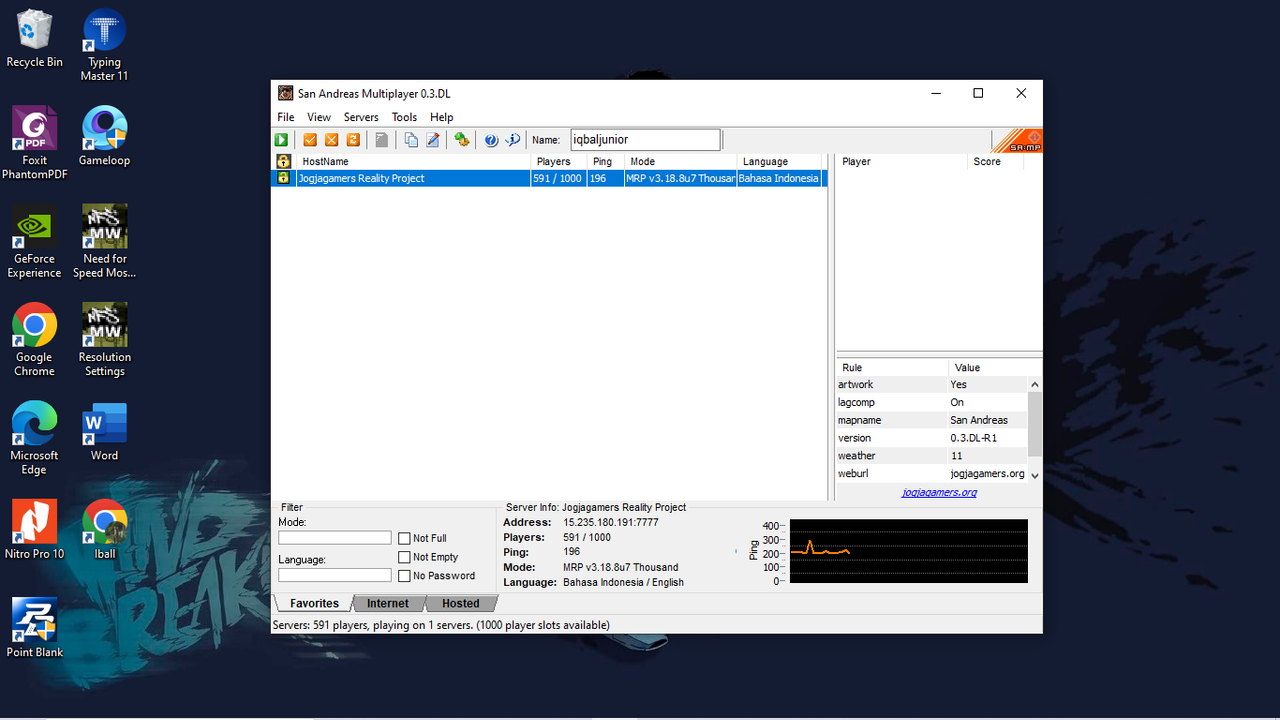Viewport: 1280px width, 720px height.
Task: Click rules list scroll down arrow
Action: coord(1035,475)
